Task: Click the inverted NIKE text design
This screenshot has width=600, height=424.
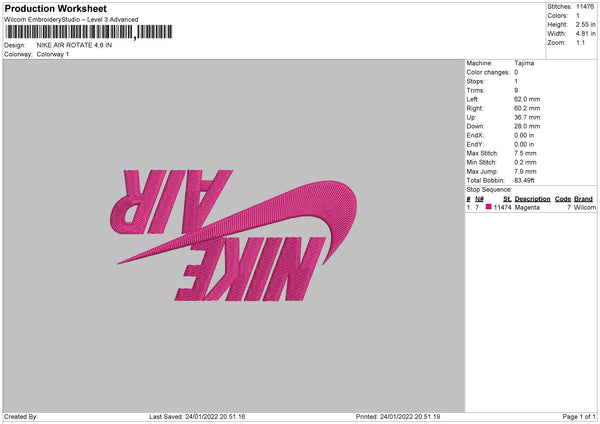Action: (250, 269)
